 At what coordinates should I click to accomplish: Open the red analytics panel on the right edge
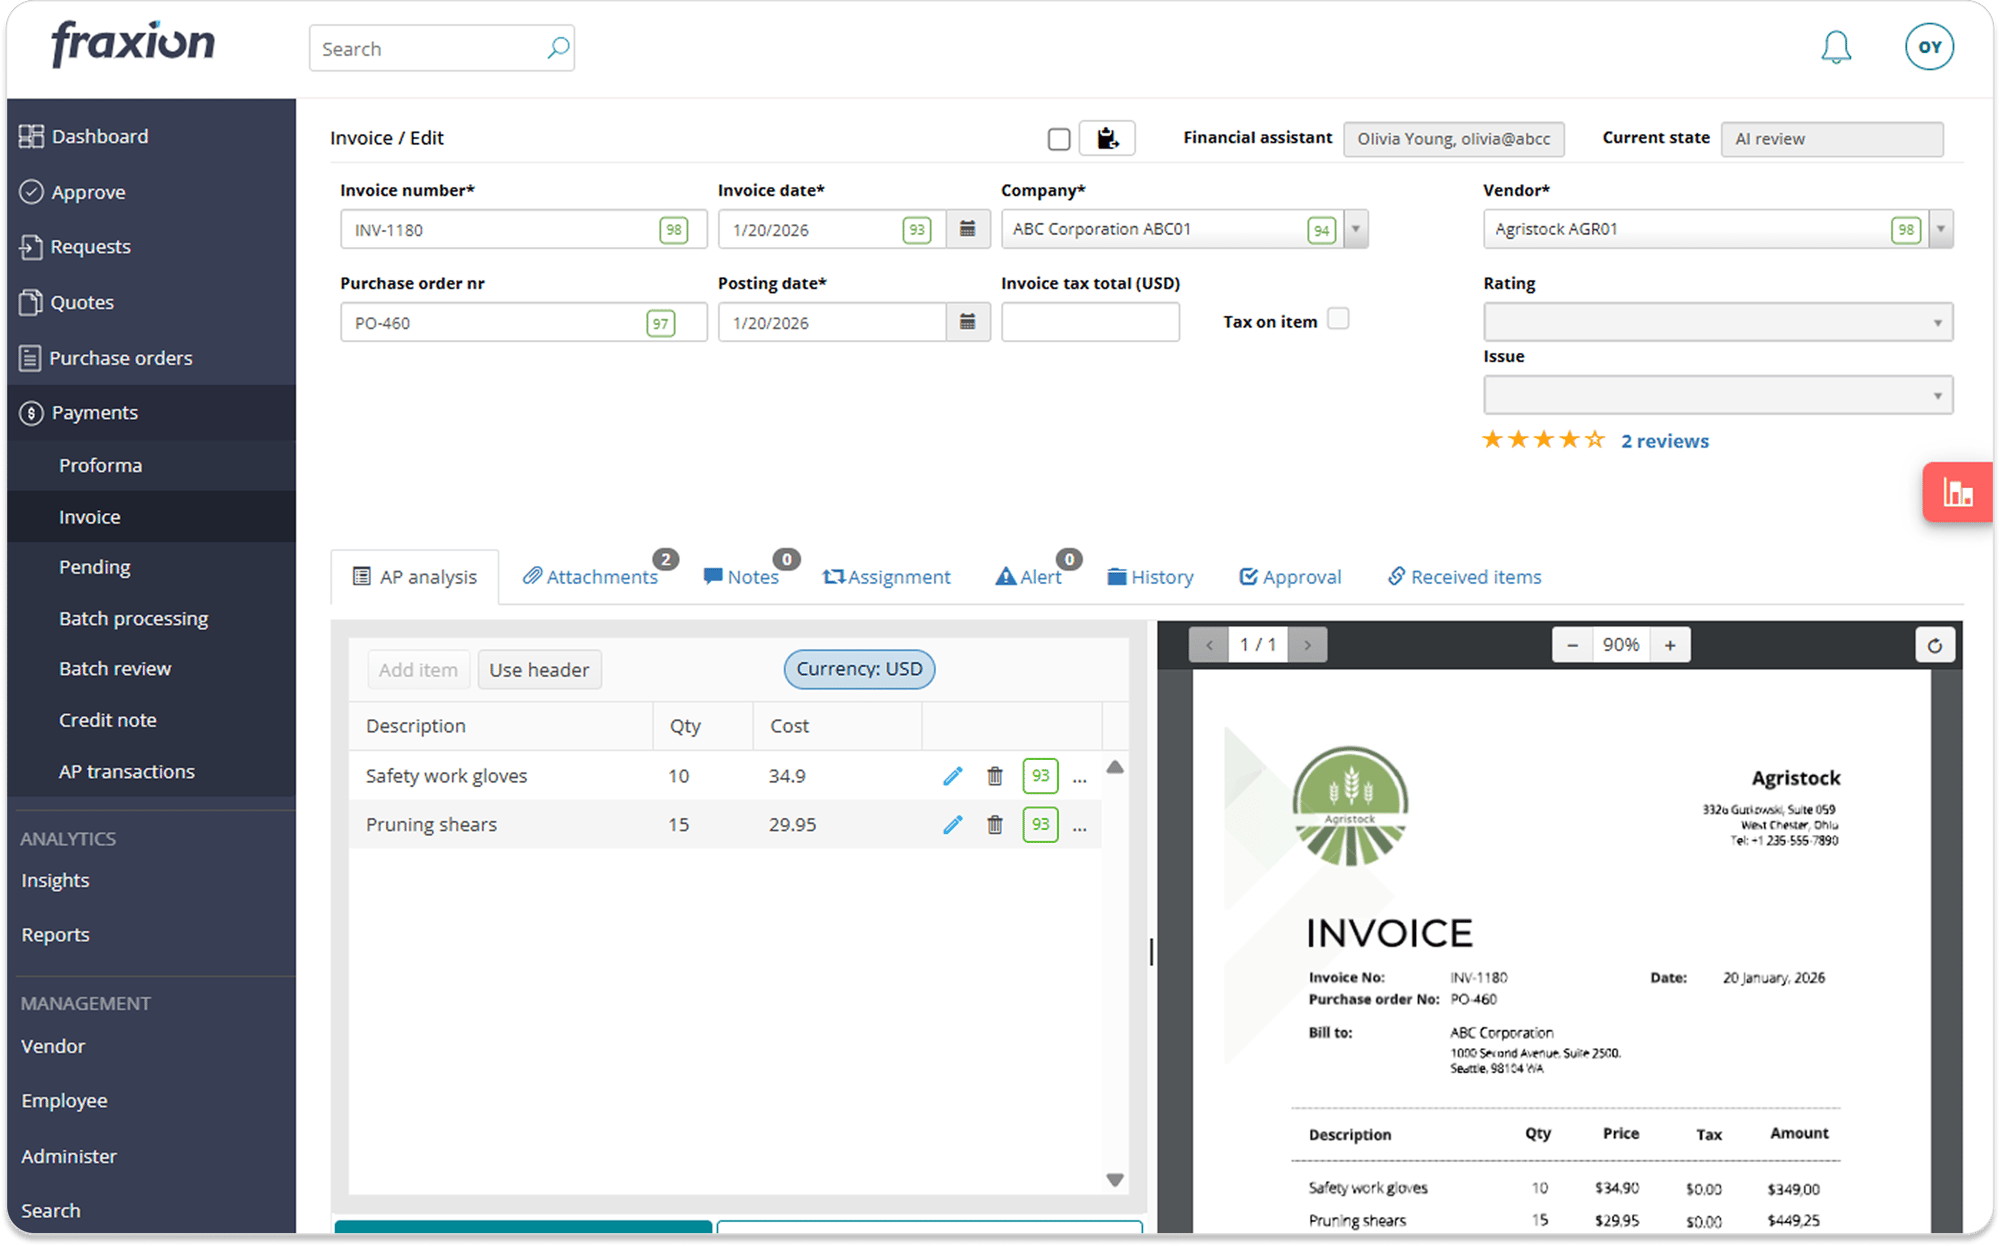tap(1957, 491)
